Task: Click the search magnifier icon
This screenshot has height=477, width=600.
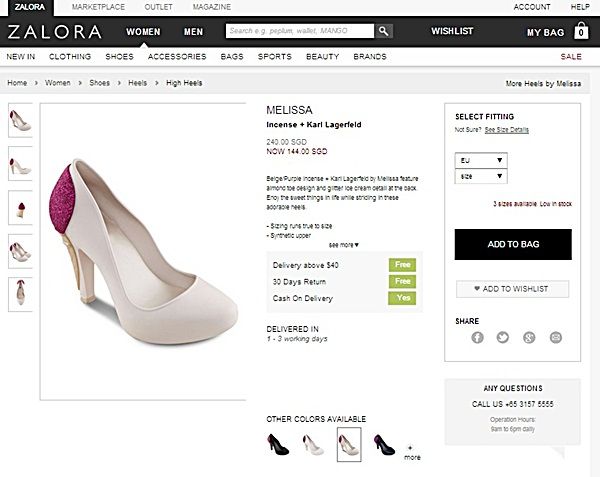Action: coord(383,31)
